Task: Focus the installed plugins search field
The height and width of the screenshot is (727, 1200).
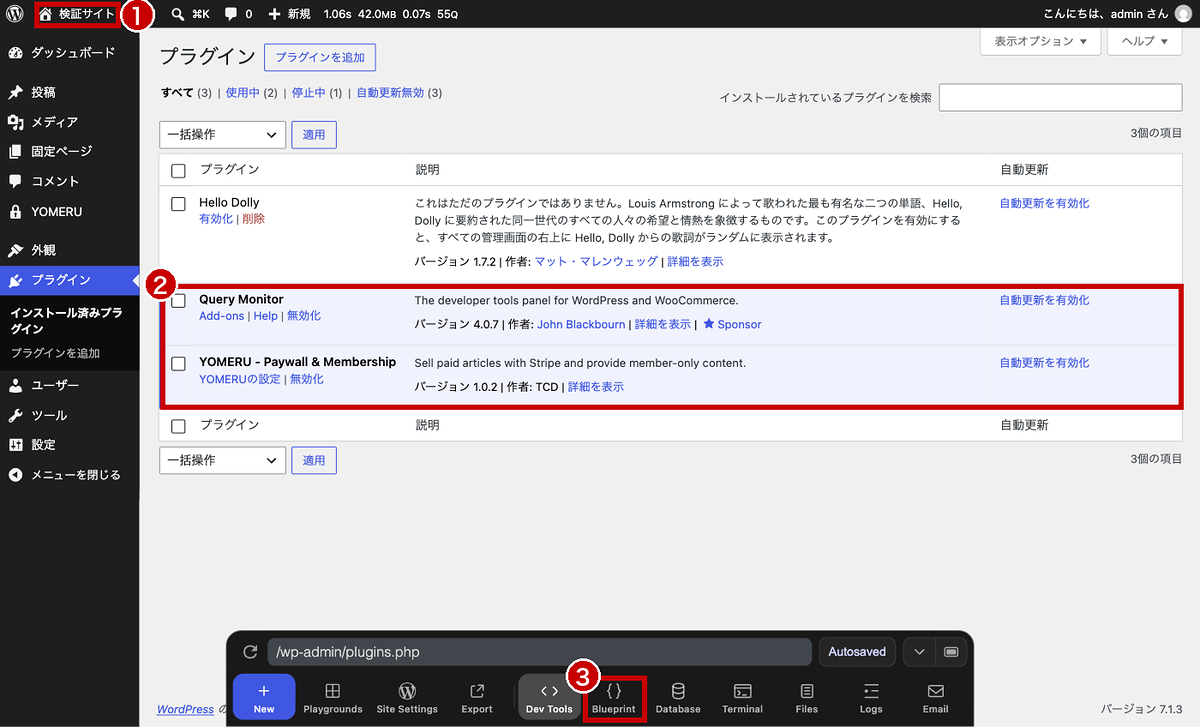Action: pos(1061,97)
